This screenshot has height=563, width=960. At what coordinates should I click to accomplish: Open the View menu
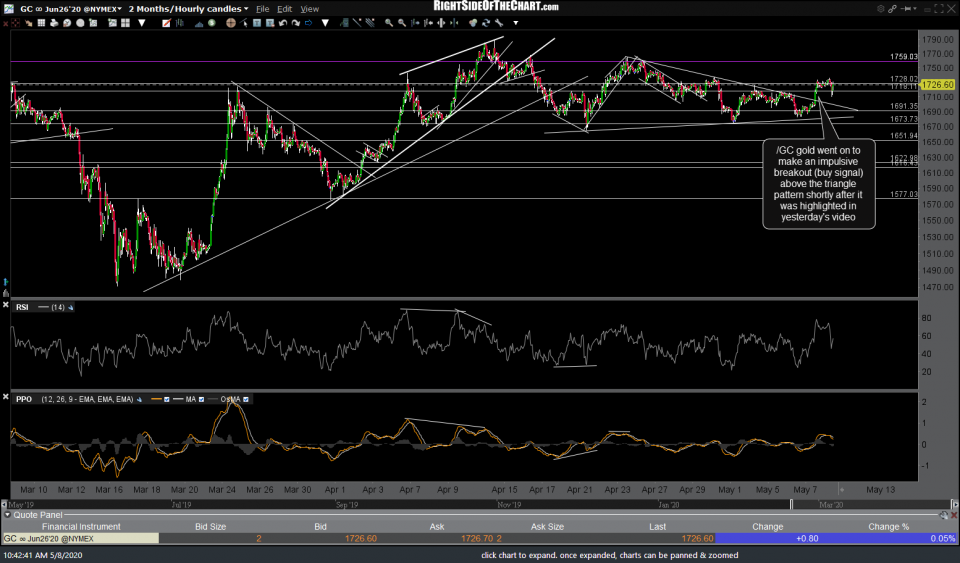point(310,8)
